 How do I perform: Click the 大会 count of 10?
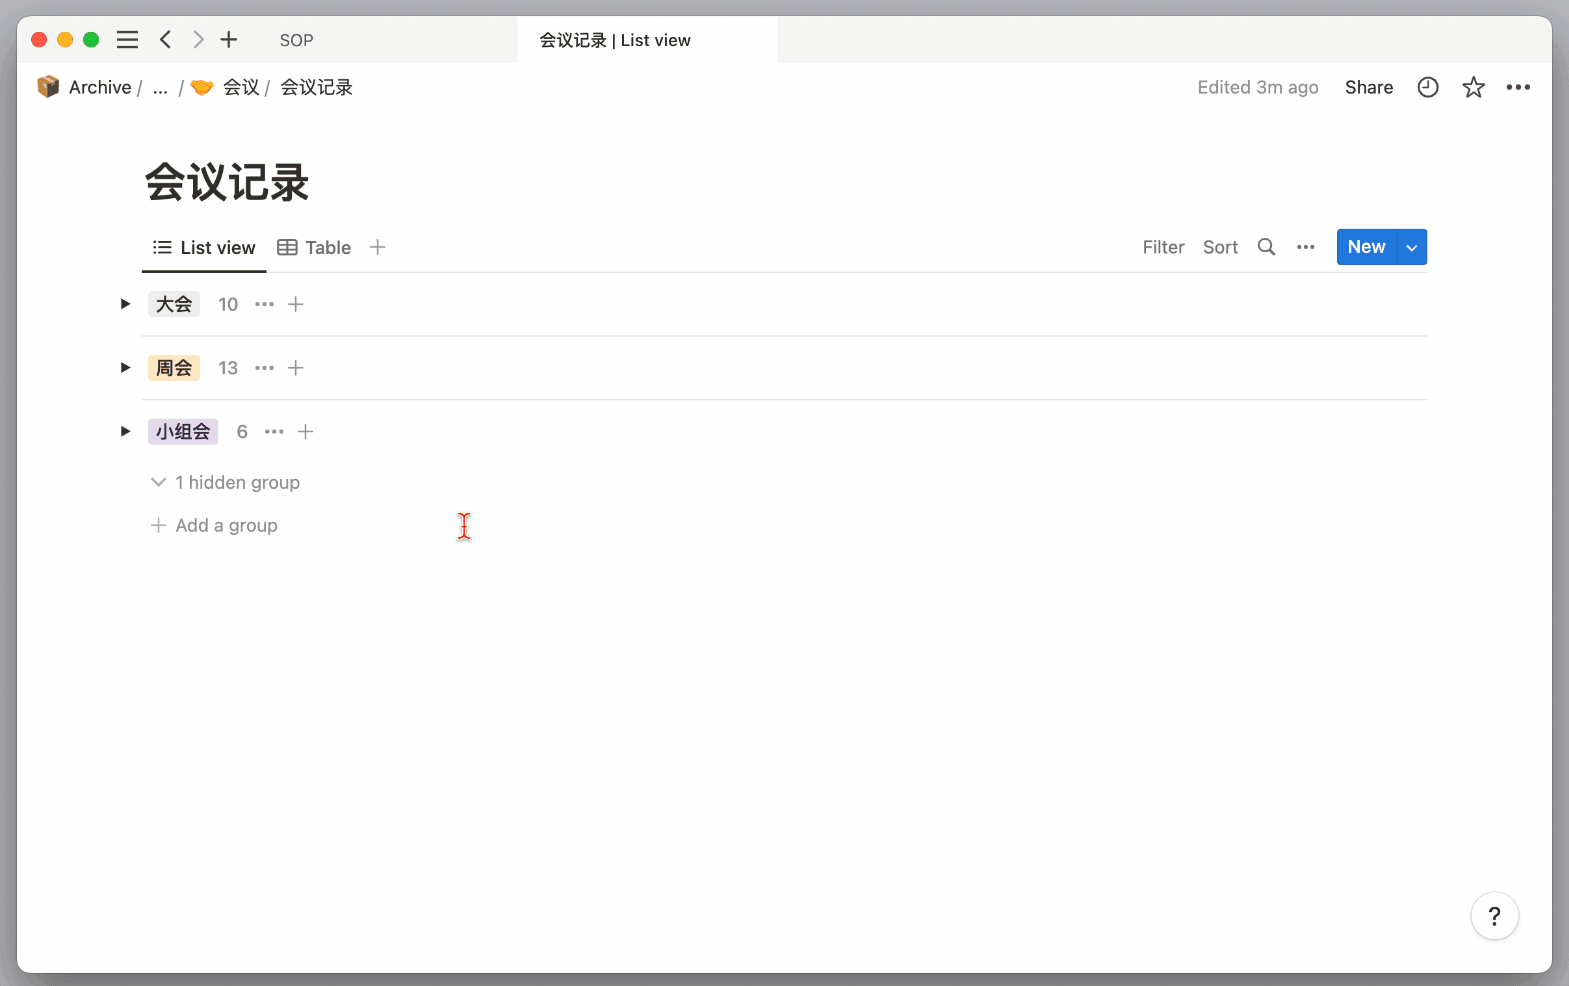228,304
